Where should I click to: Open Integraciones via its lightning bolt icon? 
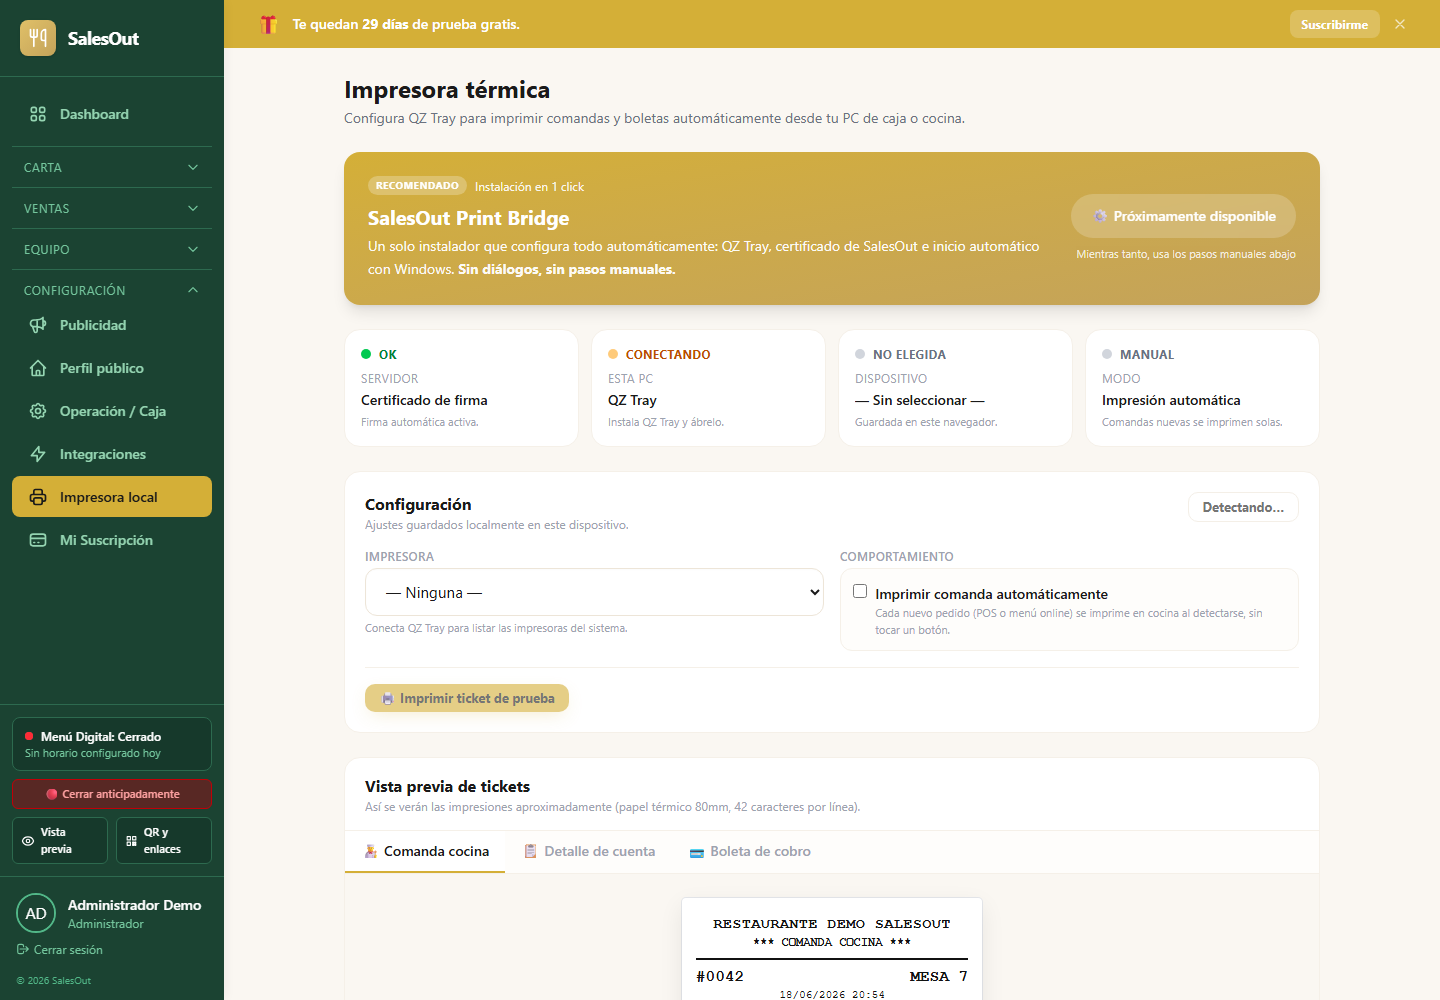pos(38,454)
